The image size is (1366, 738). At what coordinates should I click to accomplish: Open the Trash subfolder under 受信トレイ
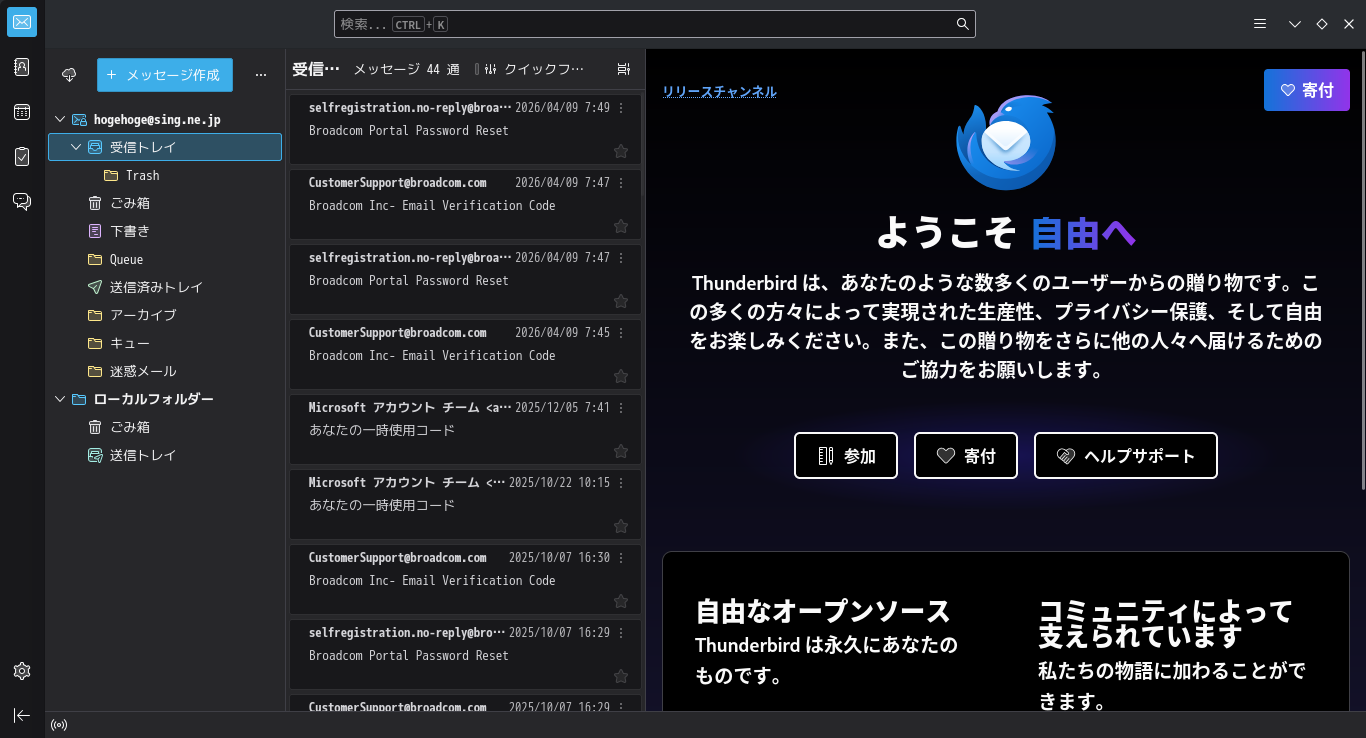(165, 175)
